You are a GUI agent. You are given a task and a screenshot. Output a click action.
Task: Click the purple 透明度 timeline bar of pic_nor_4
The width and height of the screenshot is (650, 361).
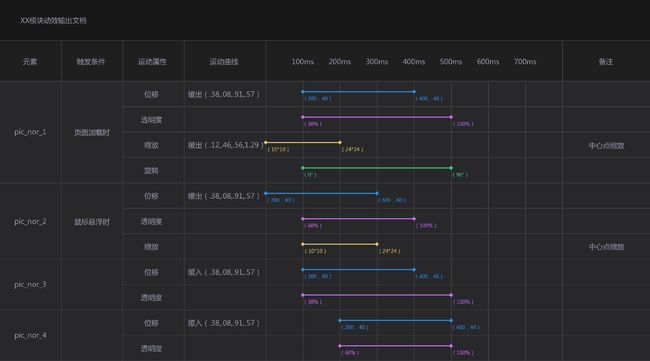[395, 346]
